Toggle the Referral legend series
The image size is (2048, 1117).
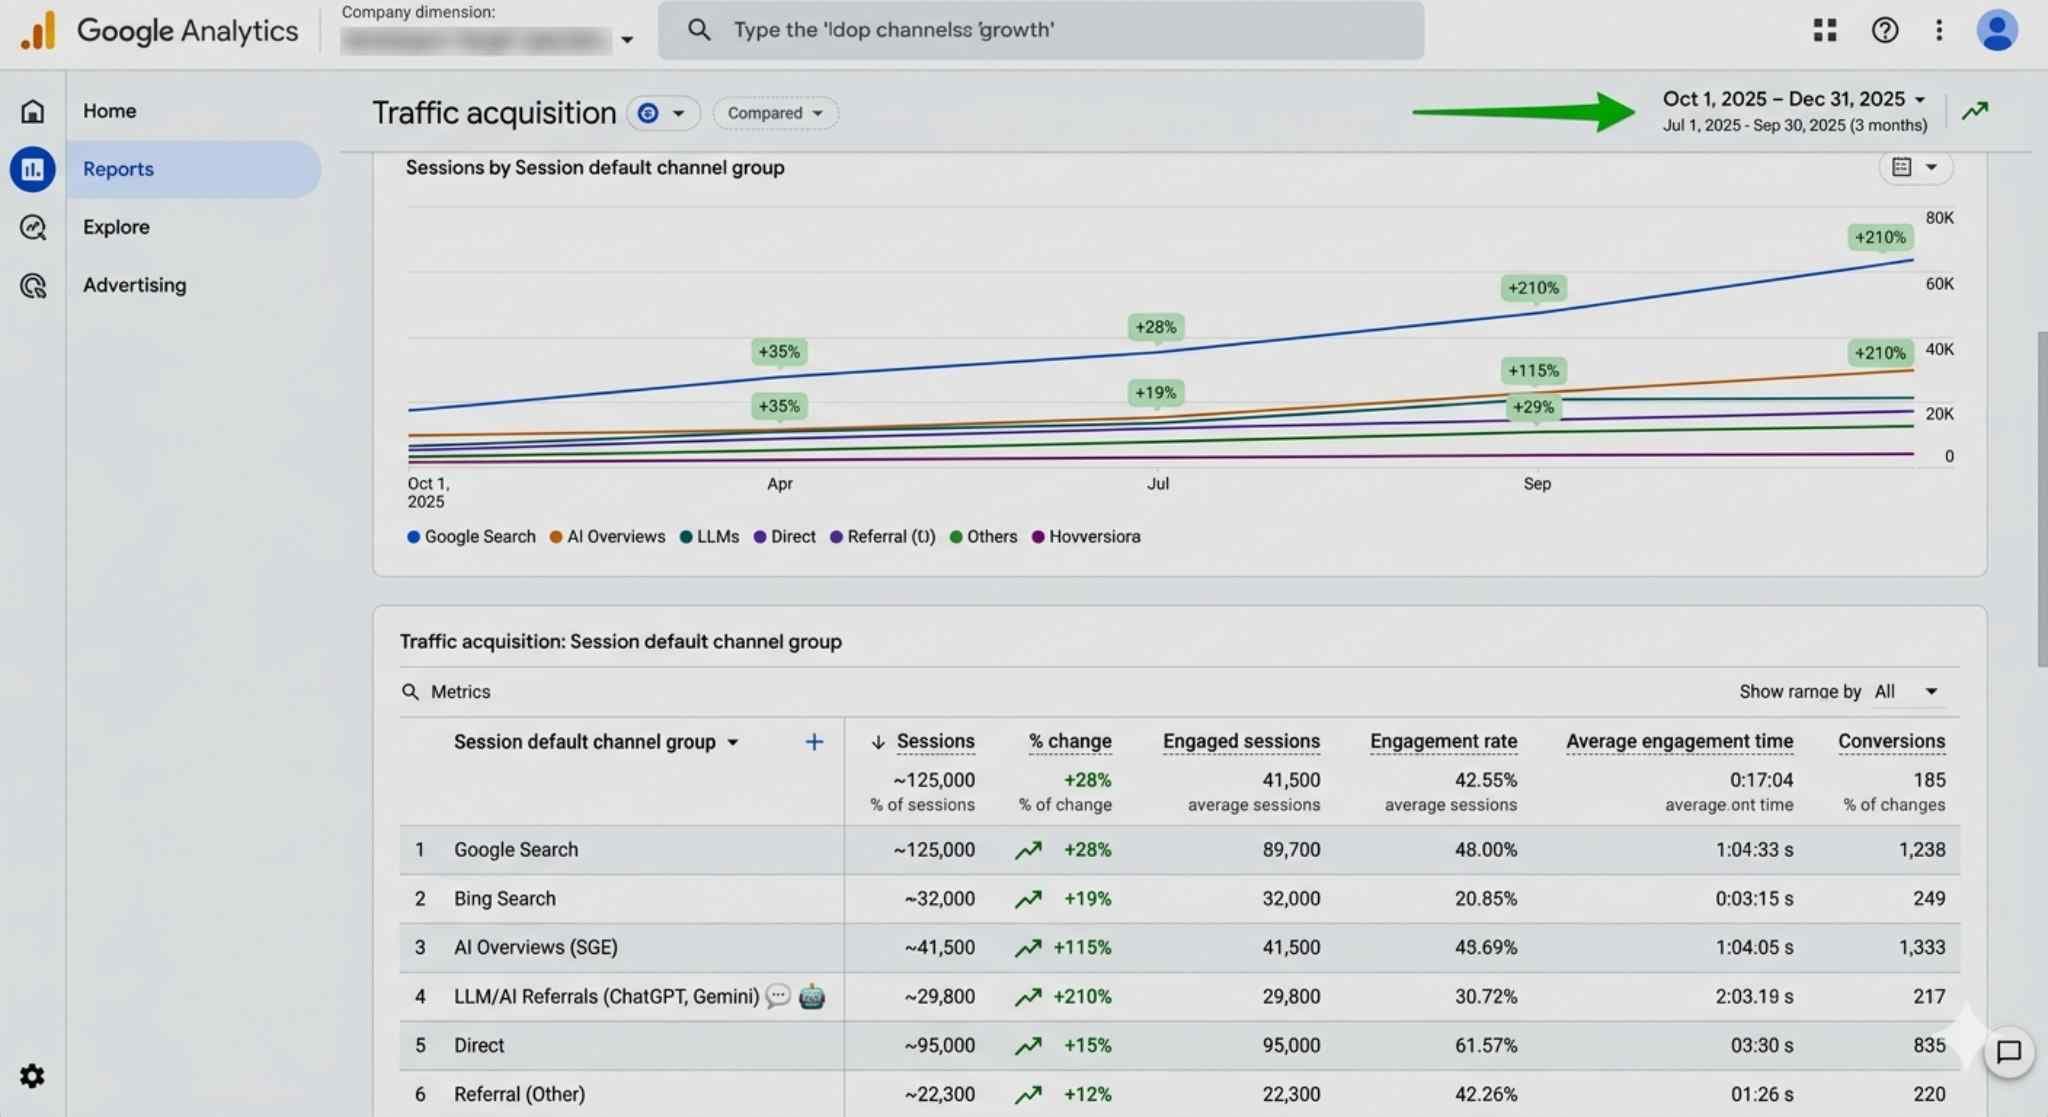coord(882,537)
